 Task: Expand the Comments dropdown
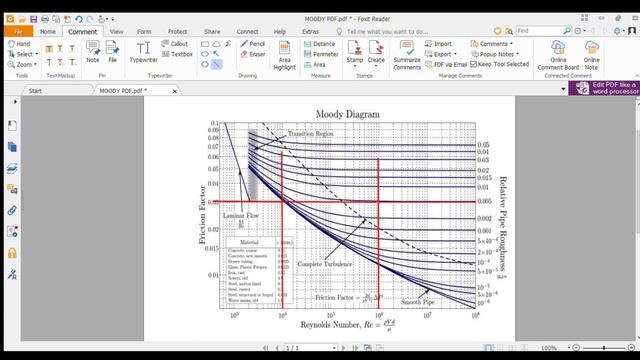511,44
